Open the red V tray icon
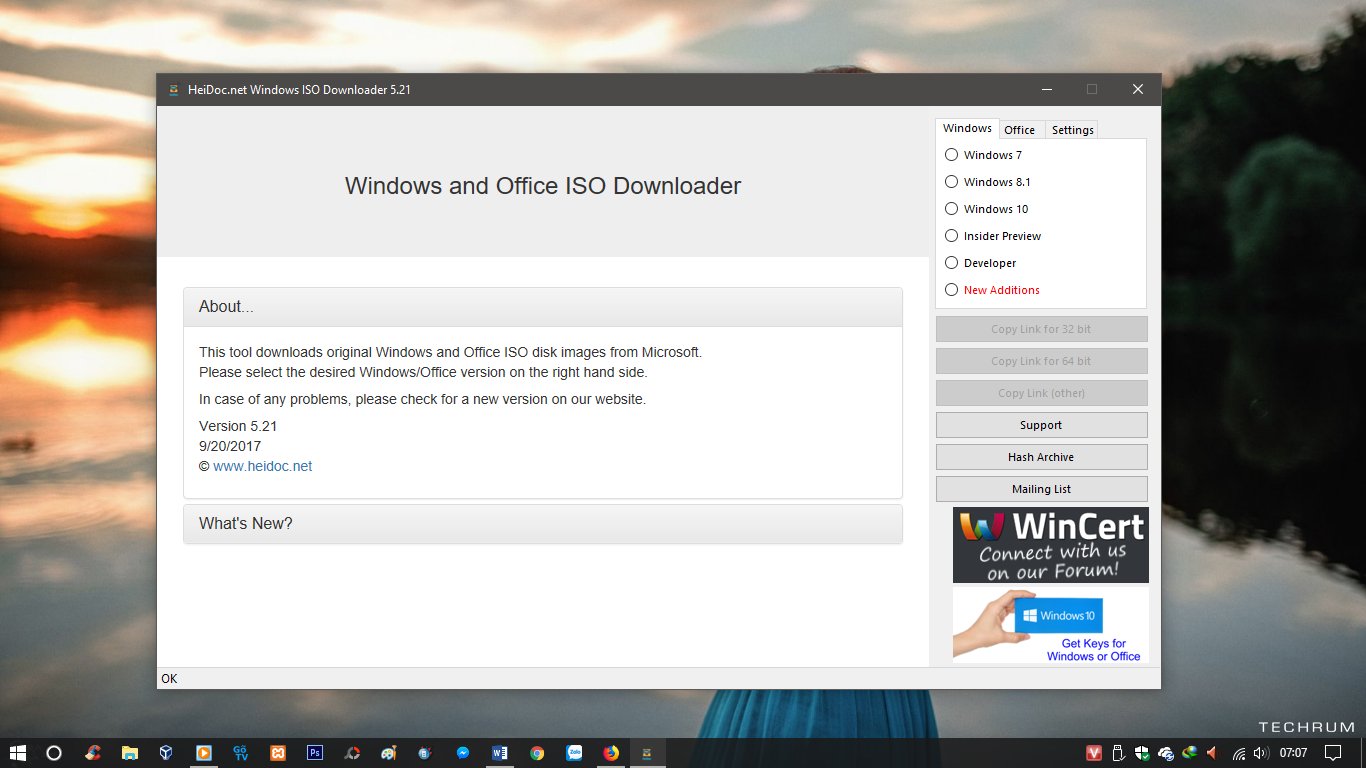 click(1094, 753)
